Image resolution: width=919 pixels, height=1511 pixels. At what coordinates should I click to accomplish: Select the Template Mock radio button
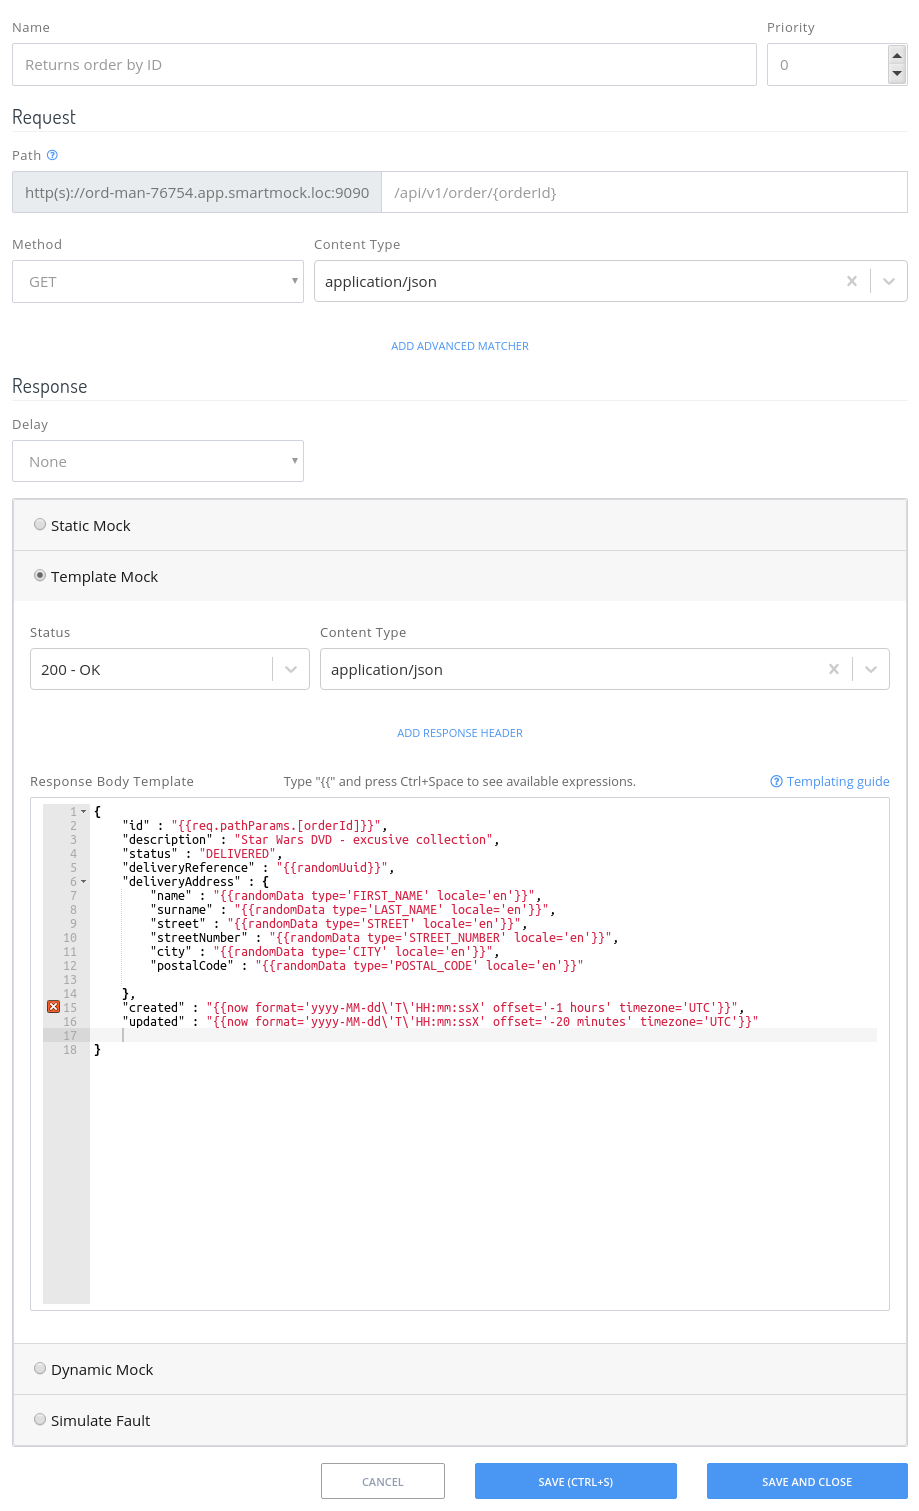(x=40, y=576)
